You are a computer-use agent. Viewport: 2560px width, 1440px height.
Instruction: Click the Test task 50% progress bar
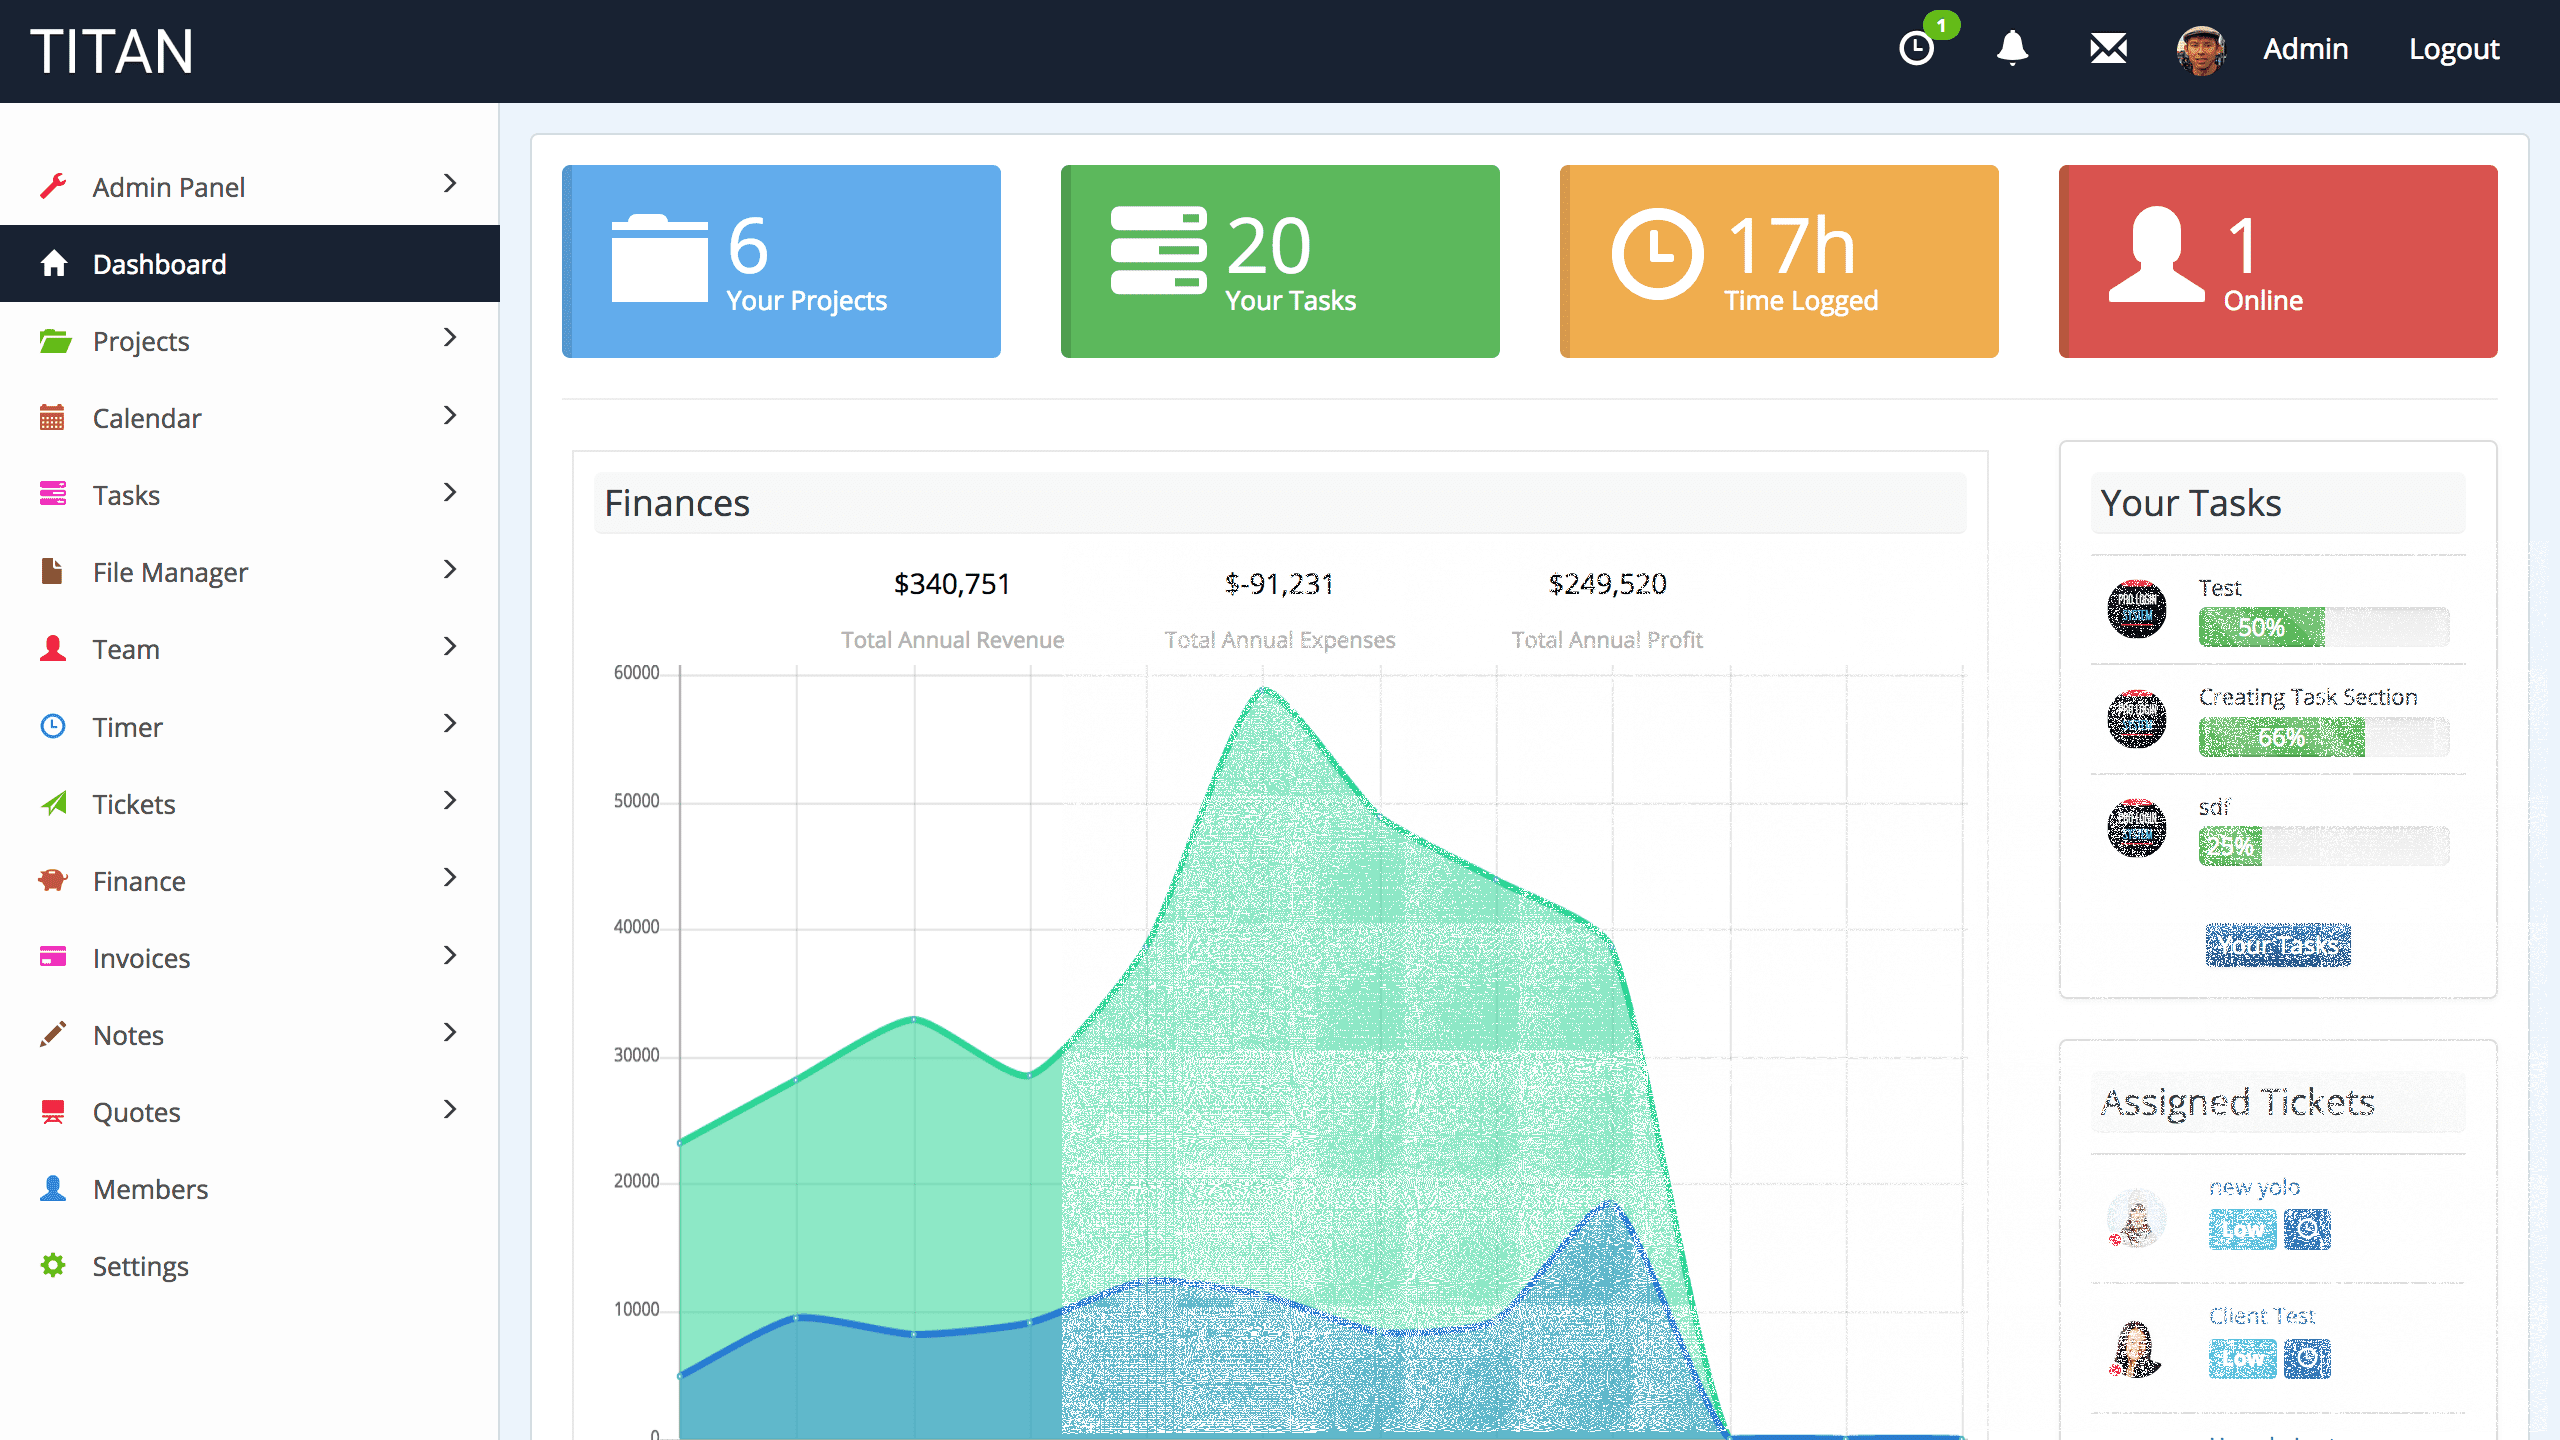click(2260, 627)
